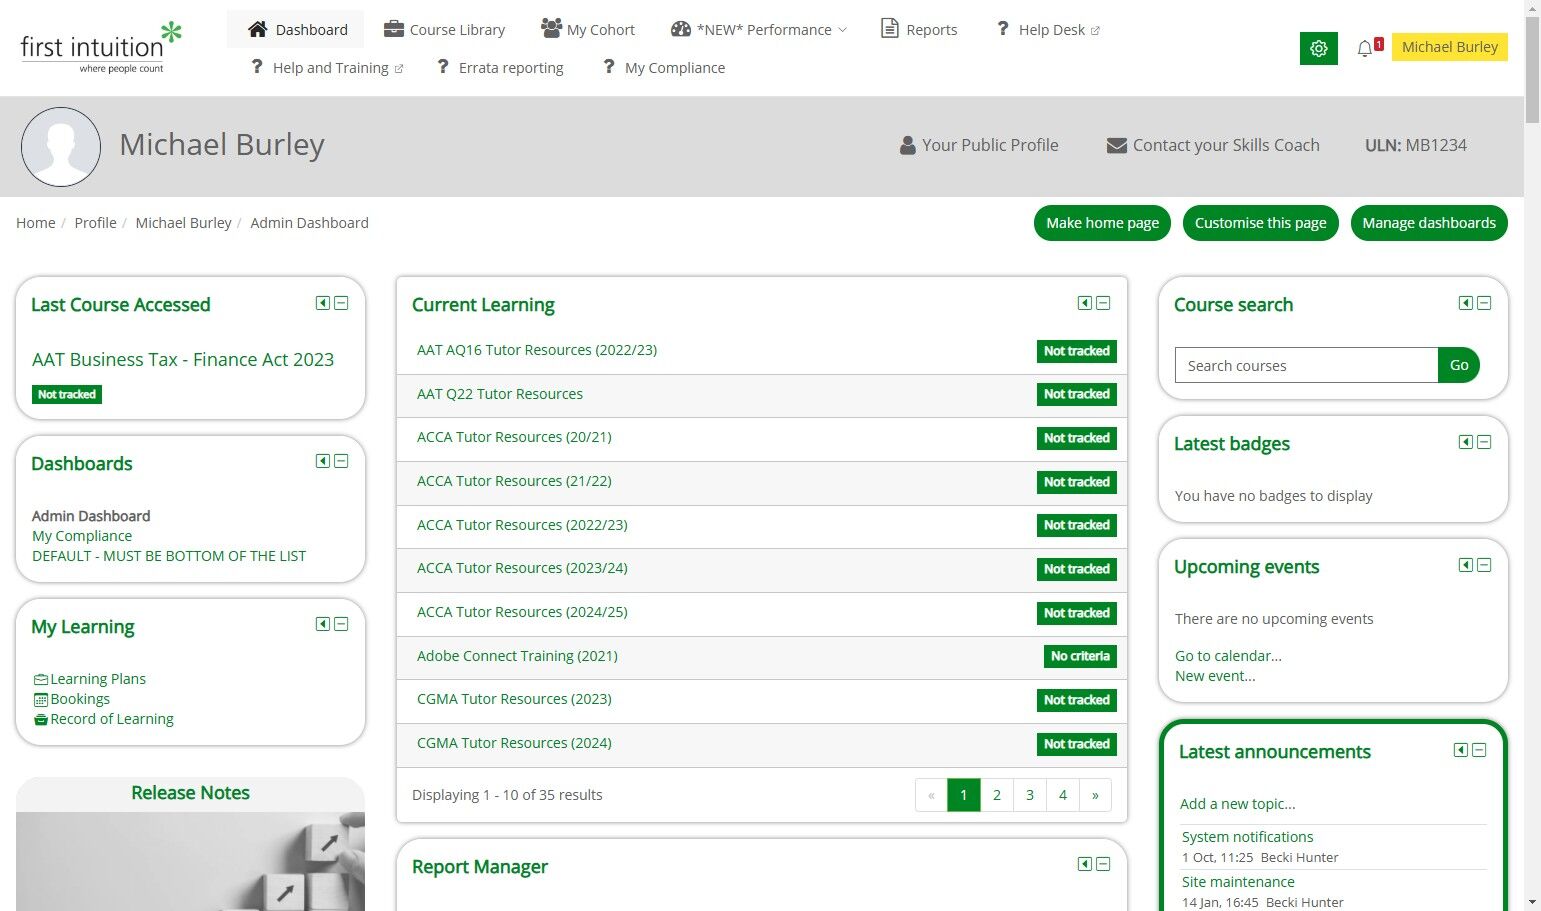Screen dimensions: 1541x911
Task: Dock the My Learning block
Action: pyautogui.click(x=323, y=624)
